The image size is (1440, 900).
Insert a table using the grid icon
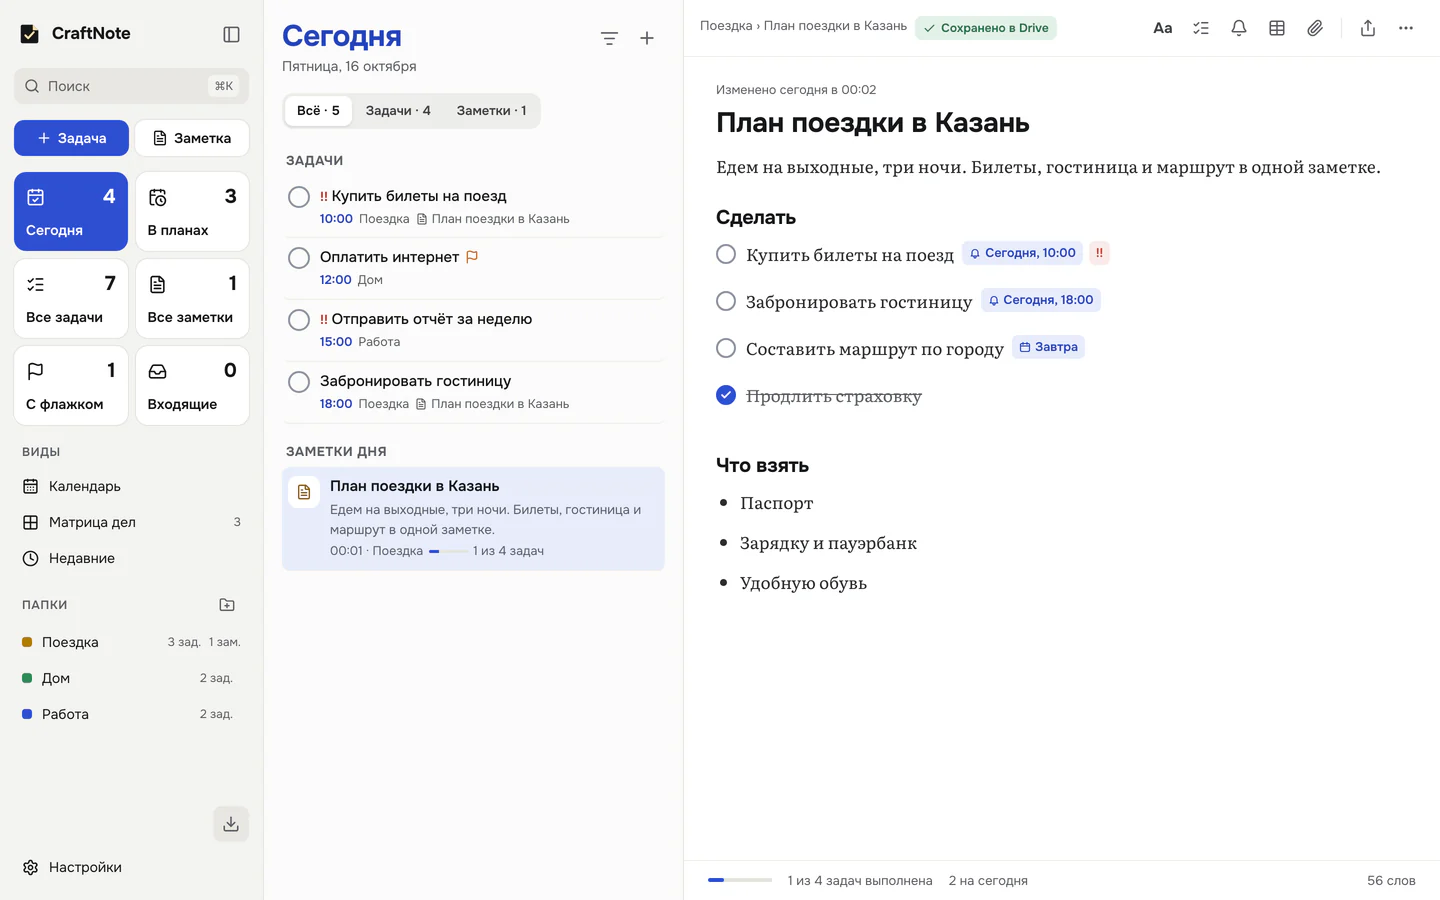coord(1277,28)
